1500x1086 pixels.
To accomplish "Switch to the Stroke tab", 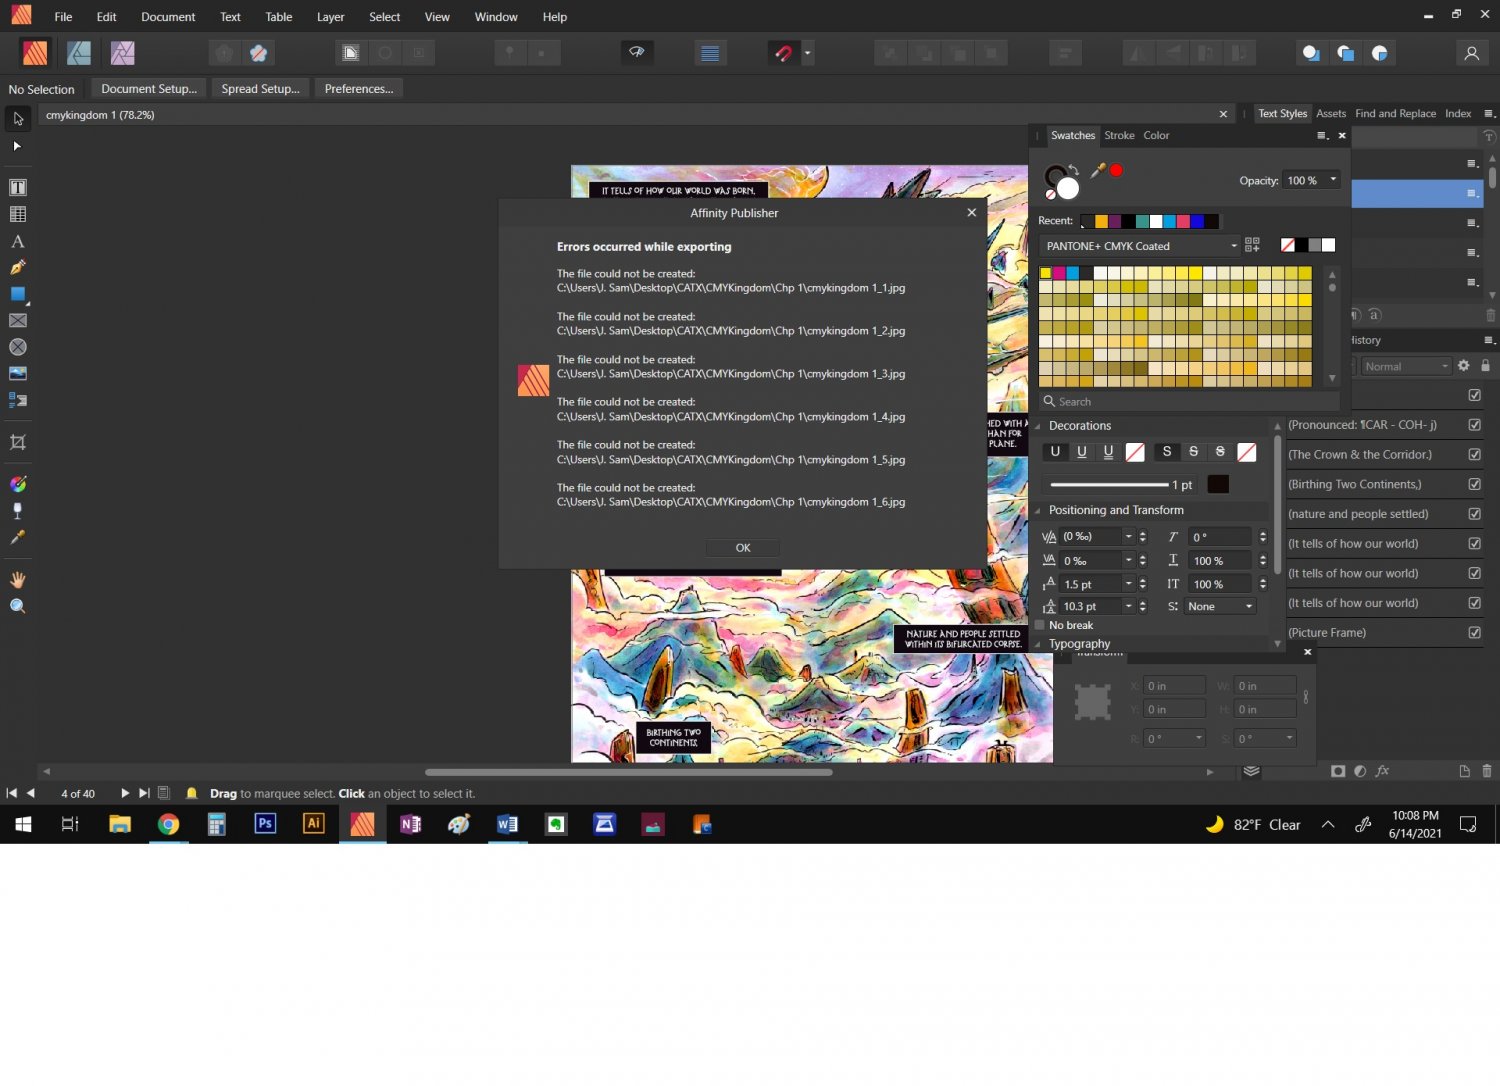I will [1119, 136].
